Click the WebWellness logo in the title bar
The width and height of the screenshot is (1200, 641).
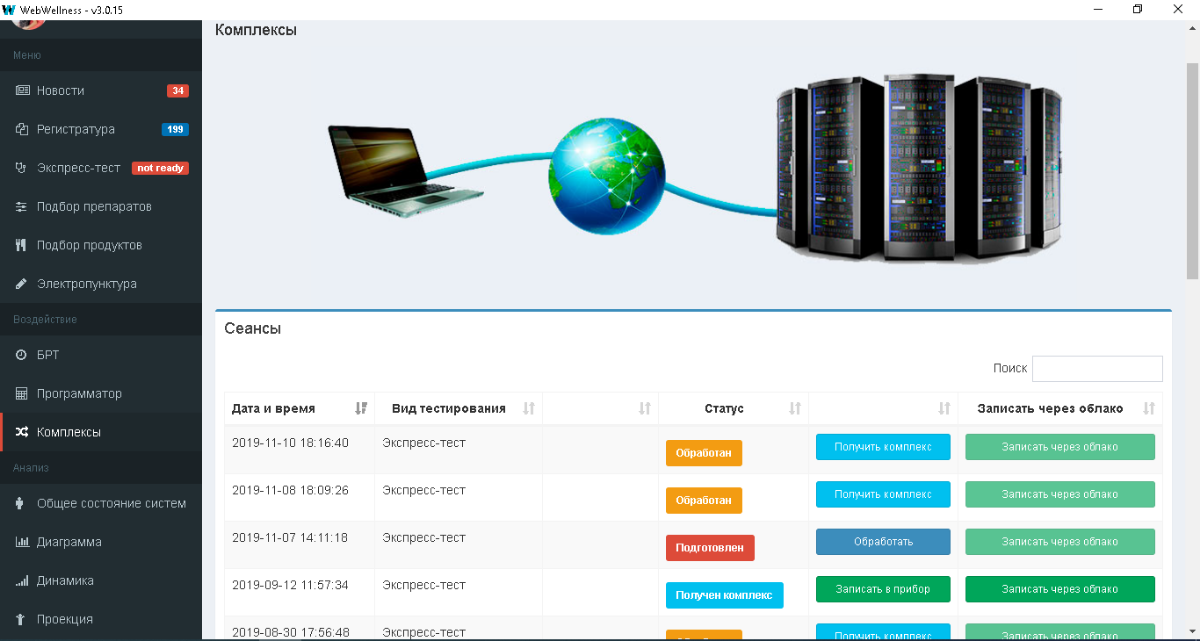10,9
